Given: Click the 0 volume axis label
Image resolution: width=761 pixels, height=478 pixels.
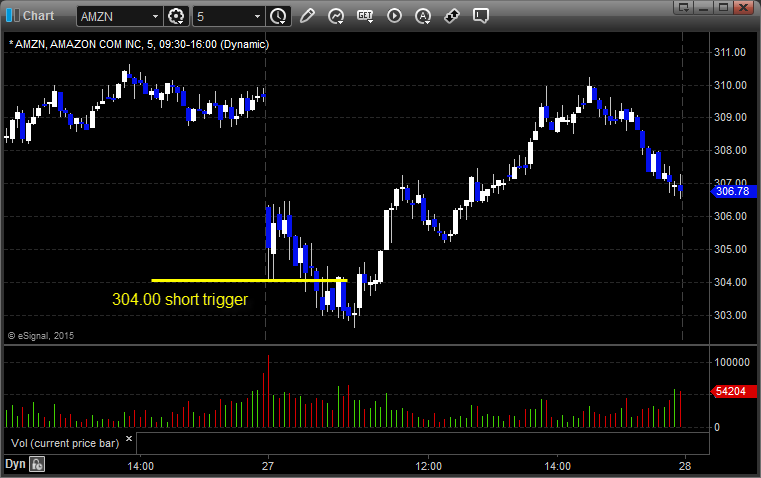Looking at the screenshot, I should [x=717, y=428].
